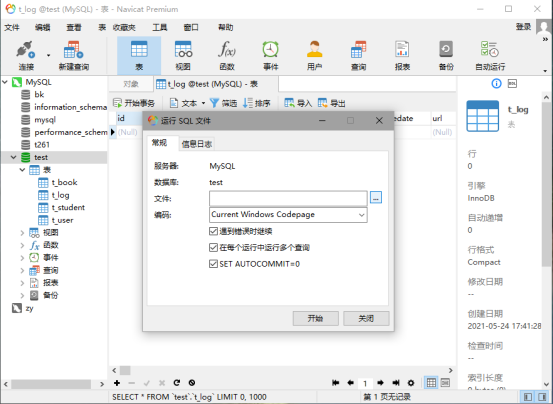Expand the 事件 events node
The image size is (553, 404).
click(x=22, y=258)
